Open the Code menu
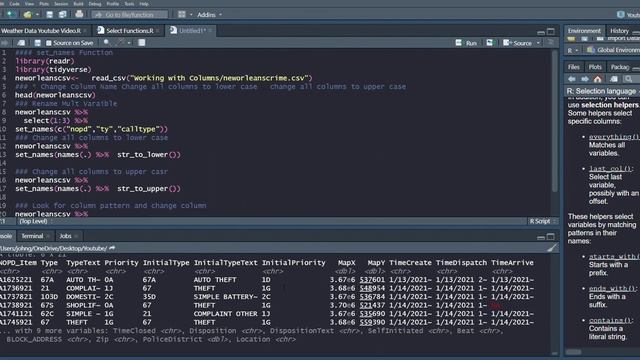This screenshot has height=360, width=640. [x=14, y=4]
